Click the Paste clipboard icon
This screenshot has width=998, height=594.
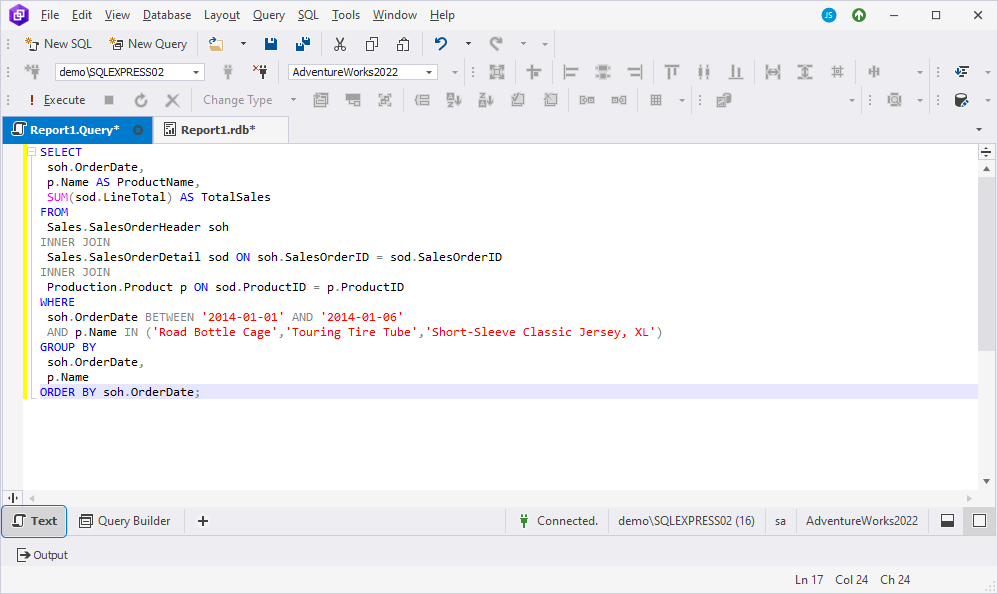pos(403,44)
